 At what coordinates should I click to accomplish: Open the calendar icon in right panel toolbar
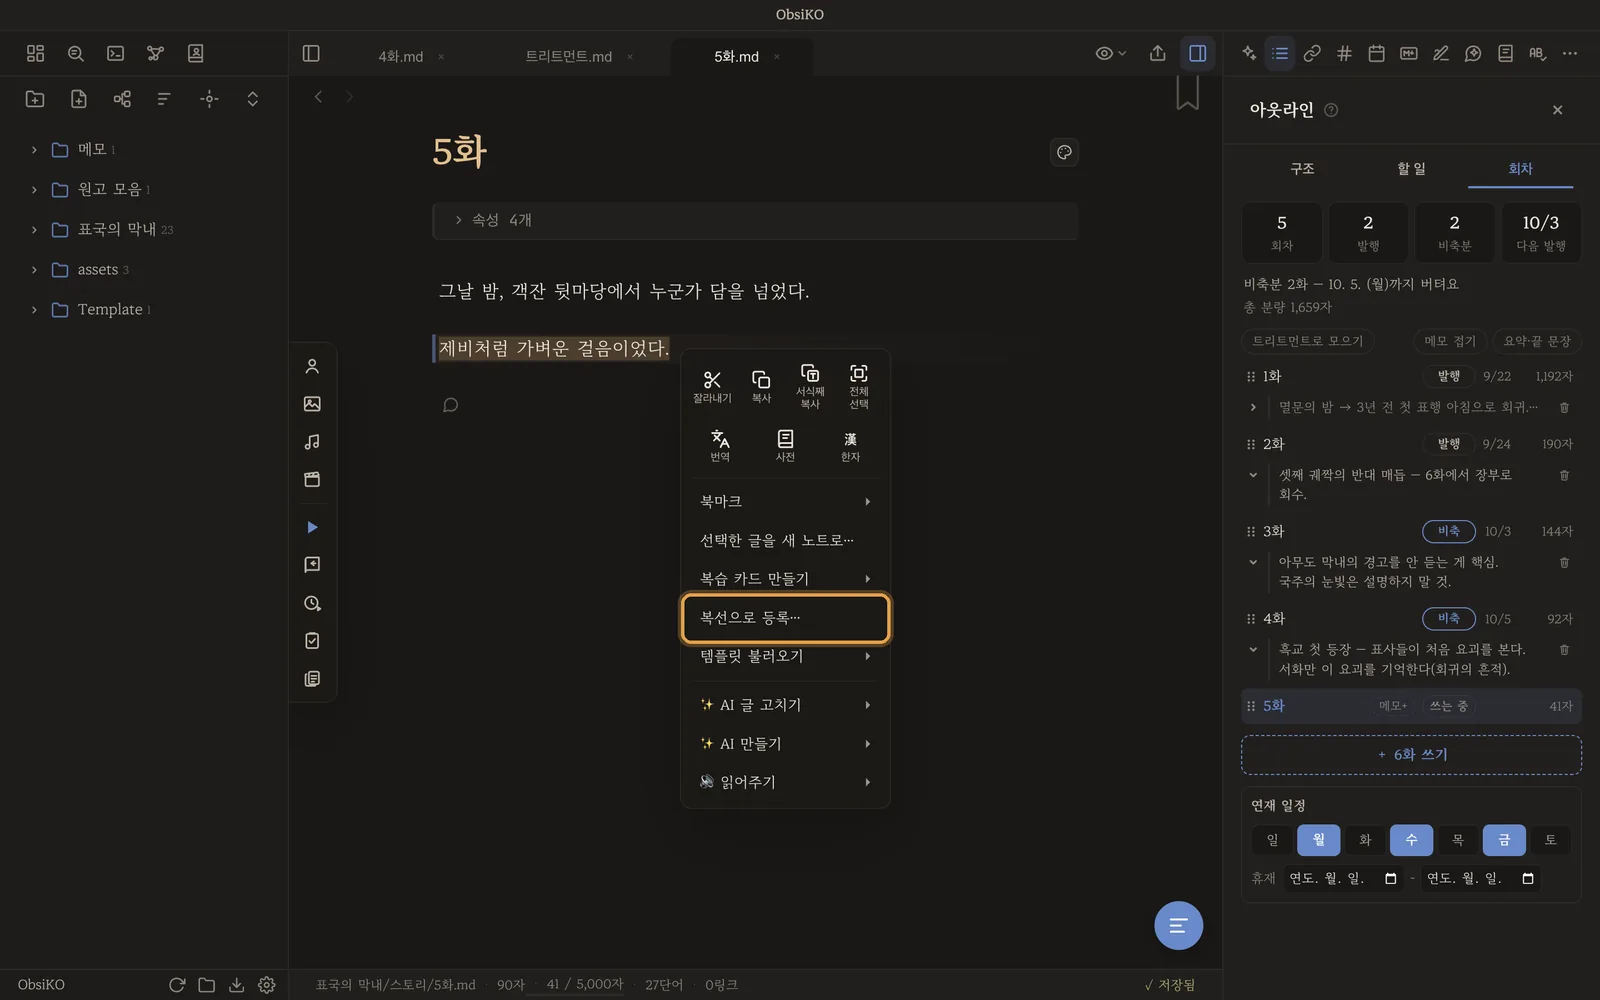pos(1376,53)
